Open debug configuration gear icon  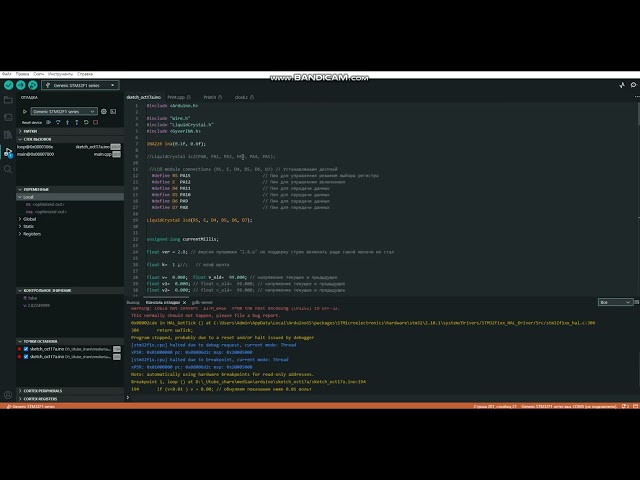coord(104,111)
